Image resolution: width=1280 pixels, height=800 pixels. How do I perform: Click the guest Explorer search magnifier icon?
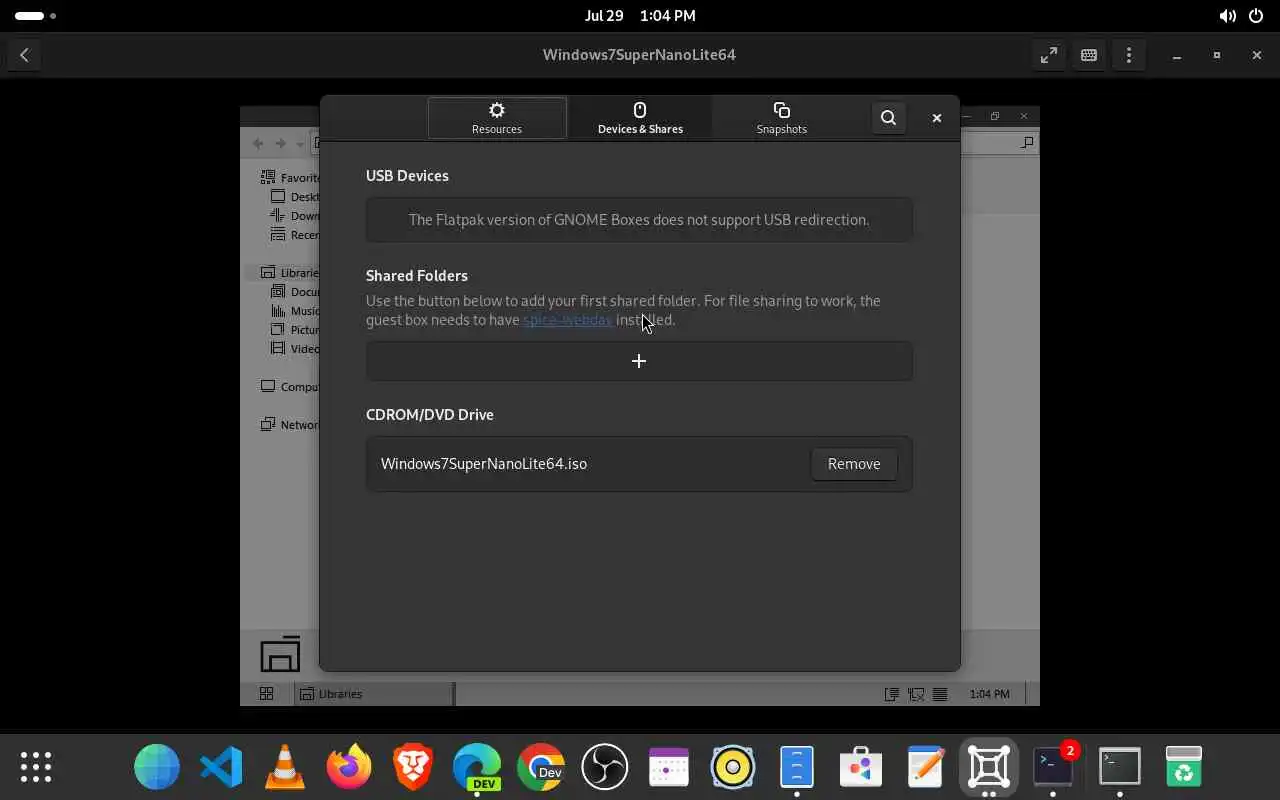pos(1027,143)
